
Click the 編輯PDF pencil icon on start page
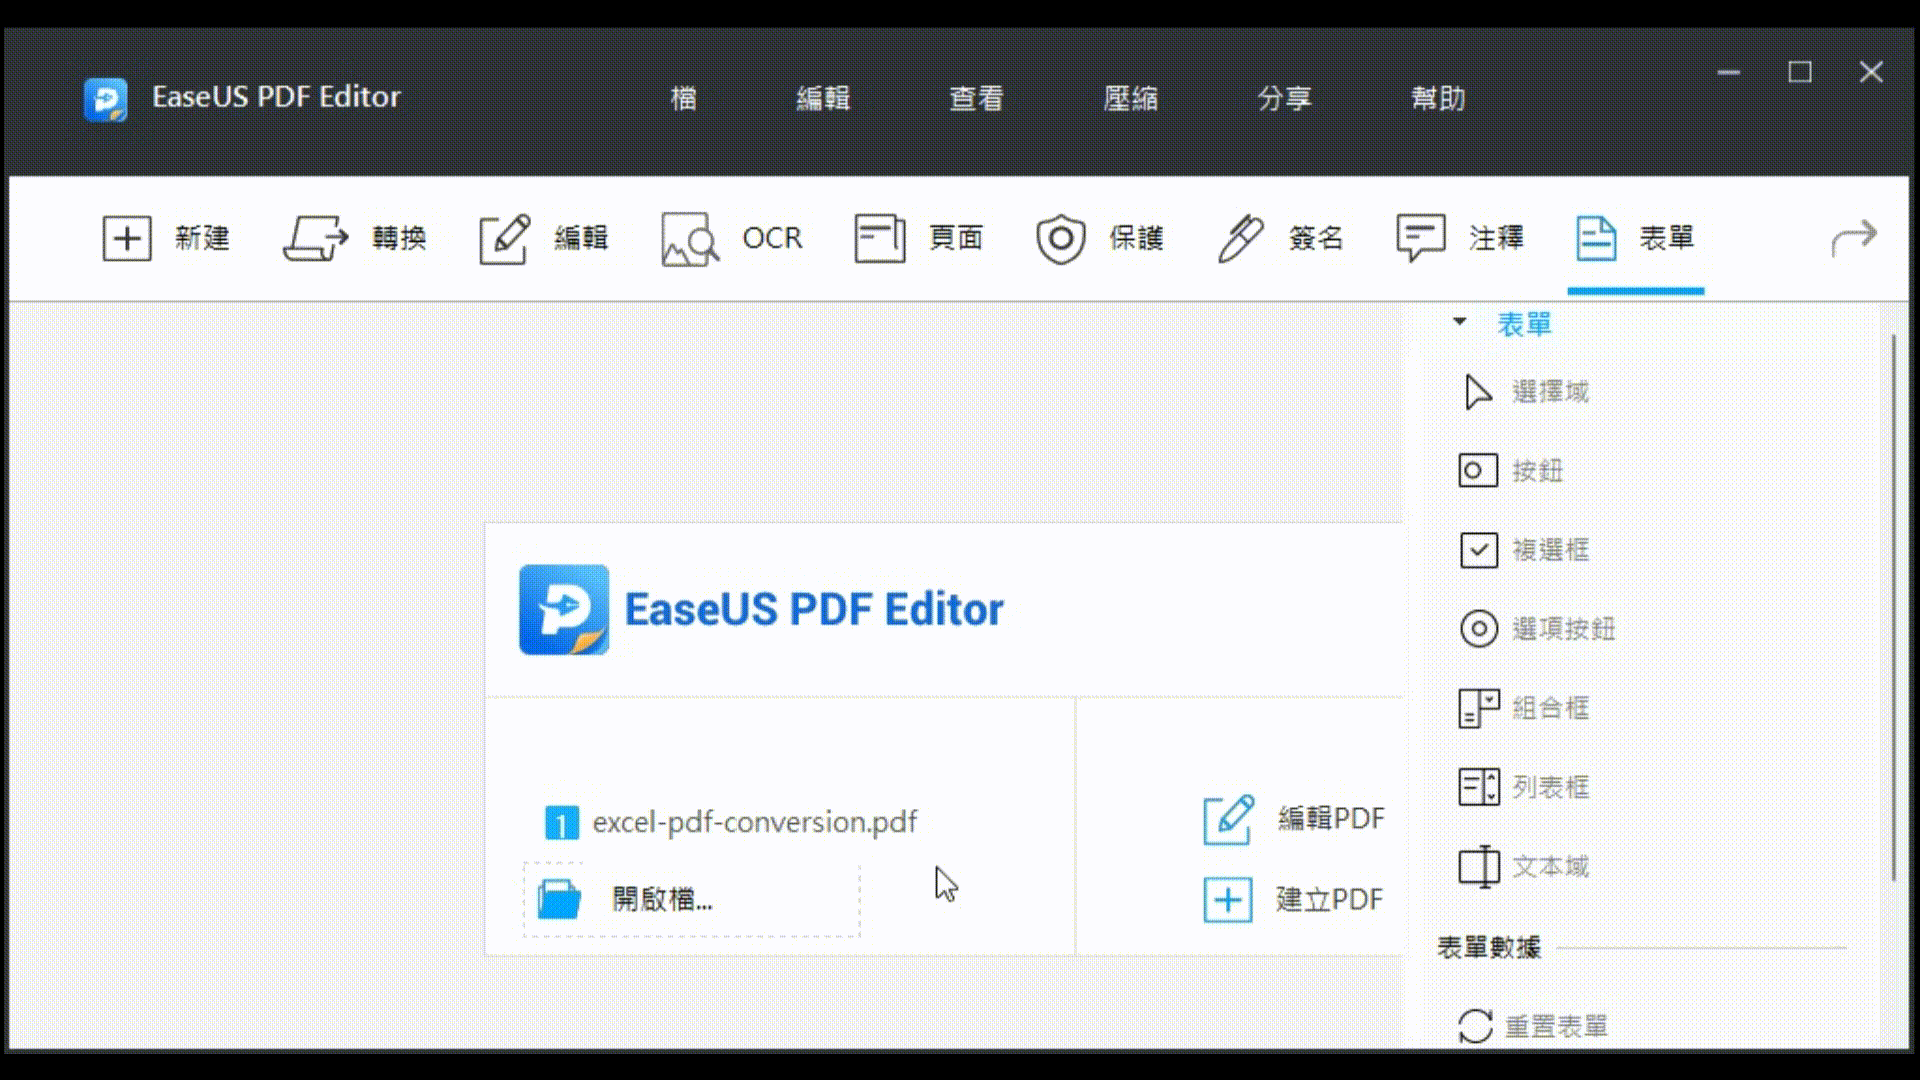tap(1228, 820)
